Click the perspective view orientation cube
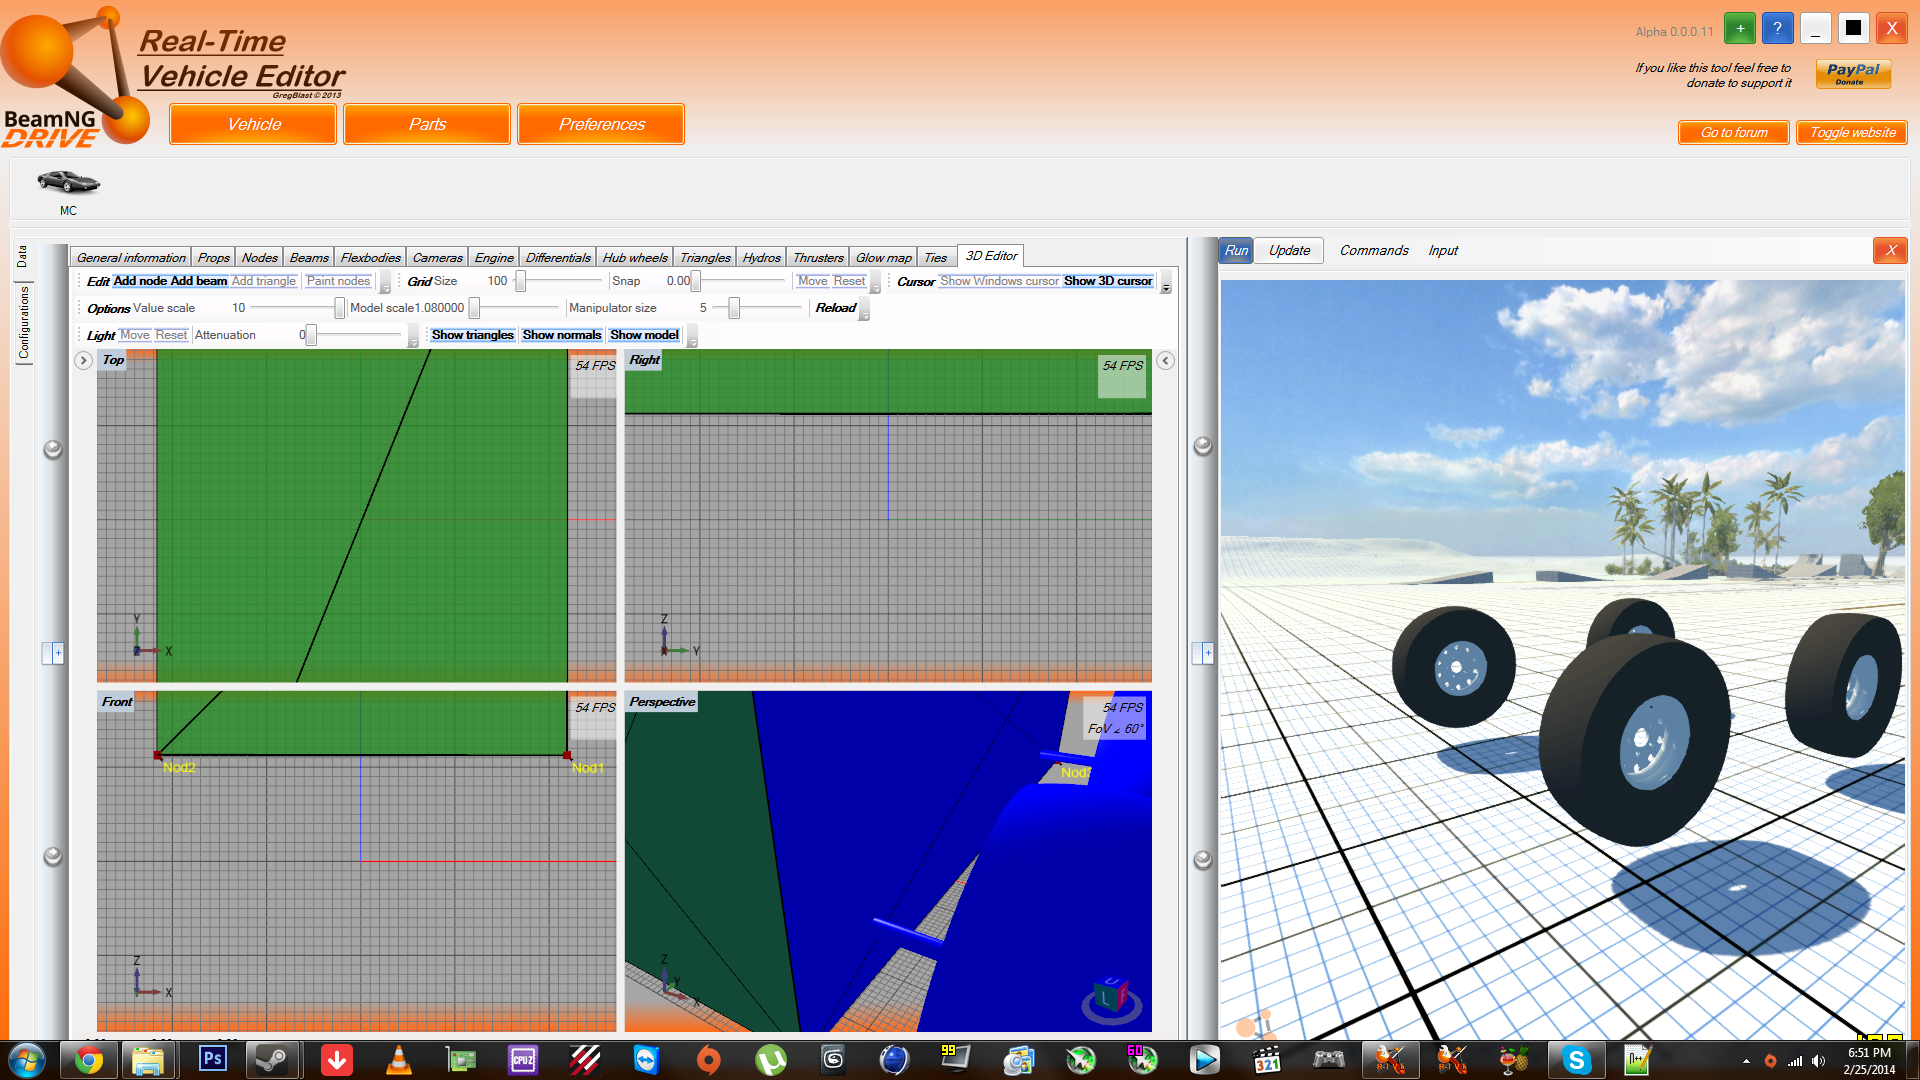The height and width of the screenshot is (1080, 1920). (1110, 998)
